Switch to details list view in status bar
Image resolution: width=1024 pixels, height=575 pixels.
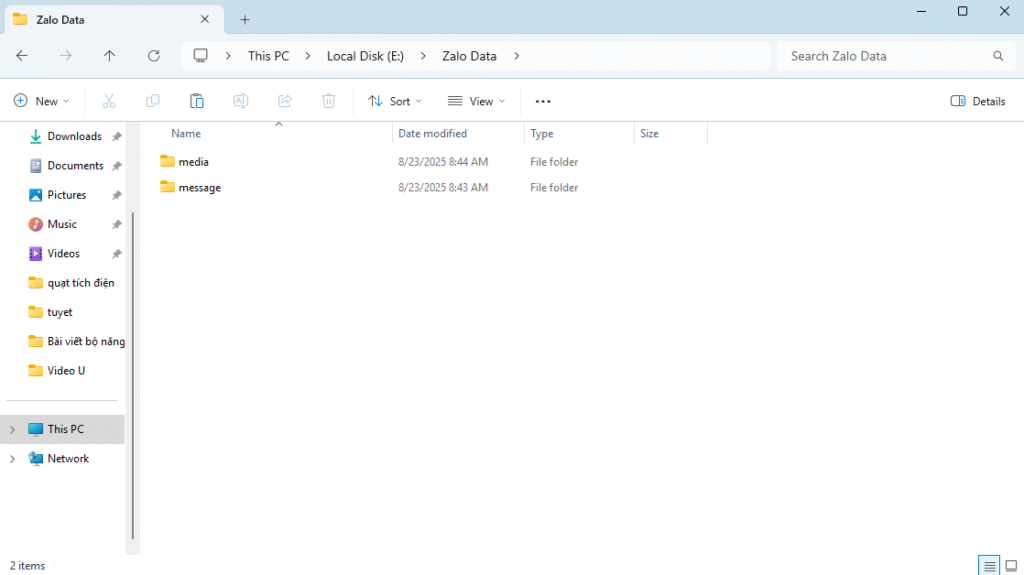[990, 566]
